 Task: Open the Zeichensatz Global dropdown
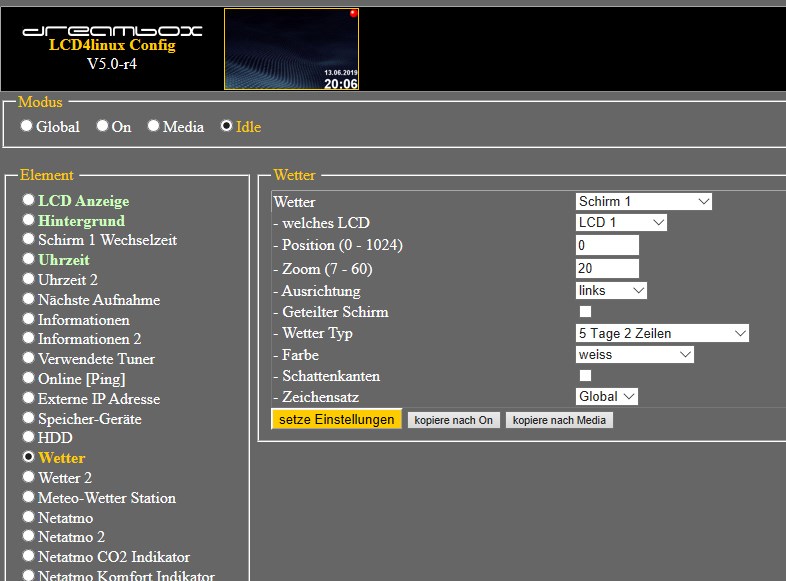point(606,397)
